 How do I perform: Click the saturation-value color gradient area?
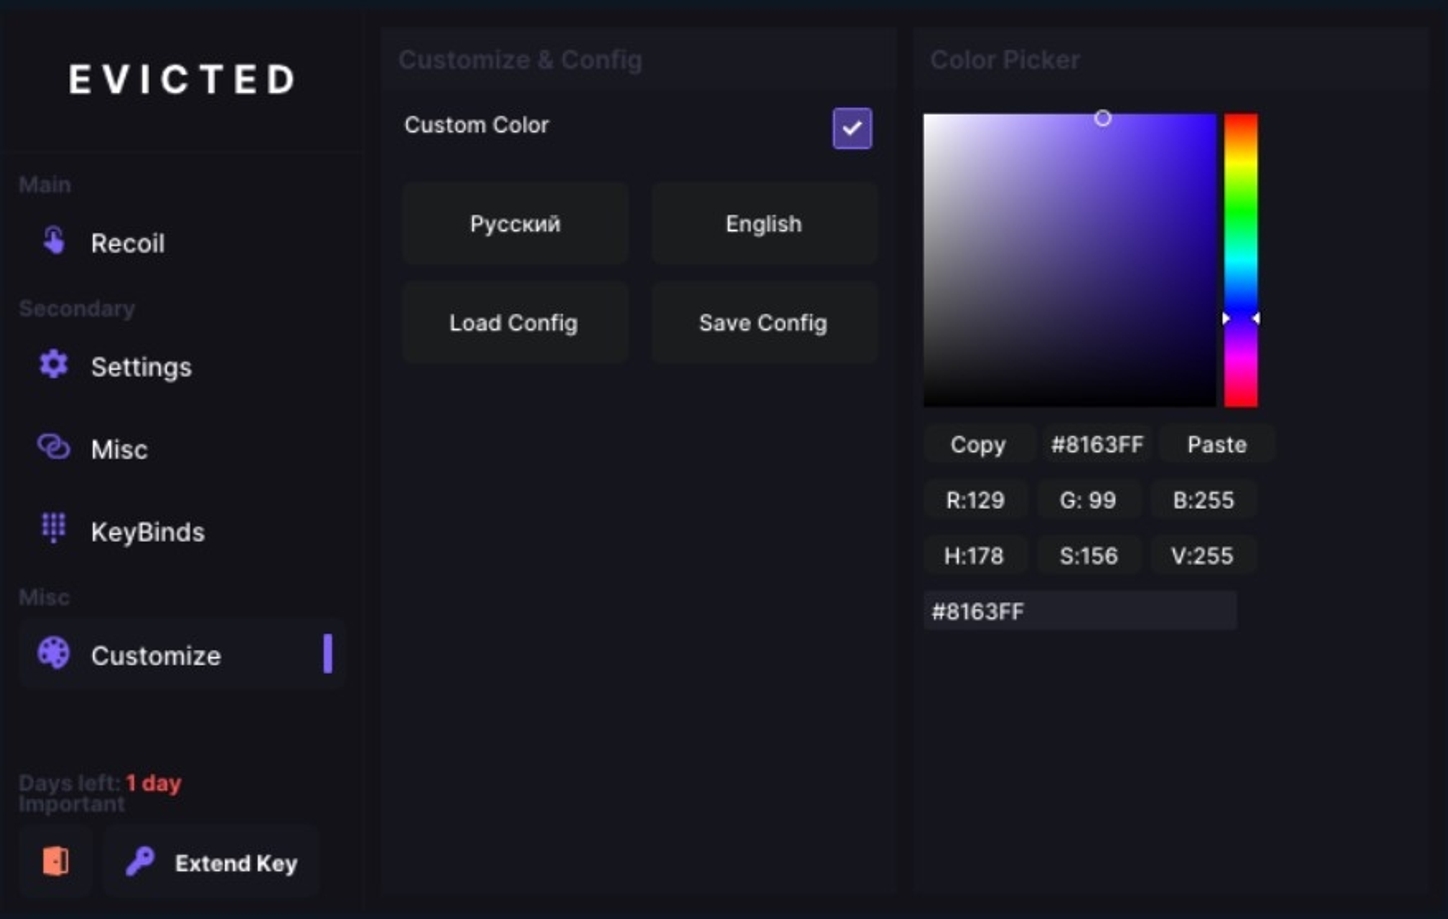[x=1070, y=260]
